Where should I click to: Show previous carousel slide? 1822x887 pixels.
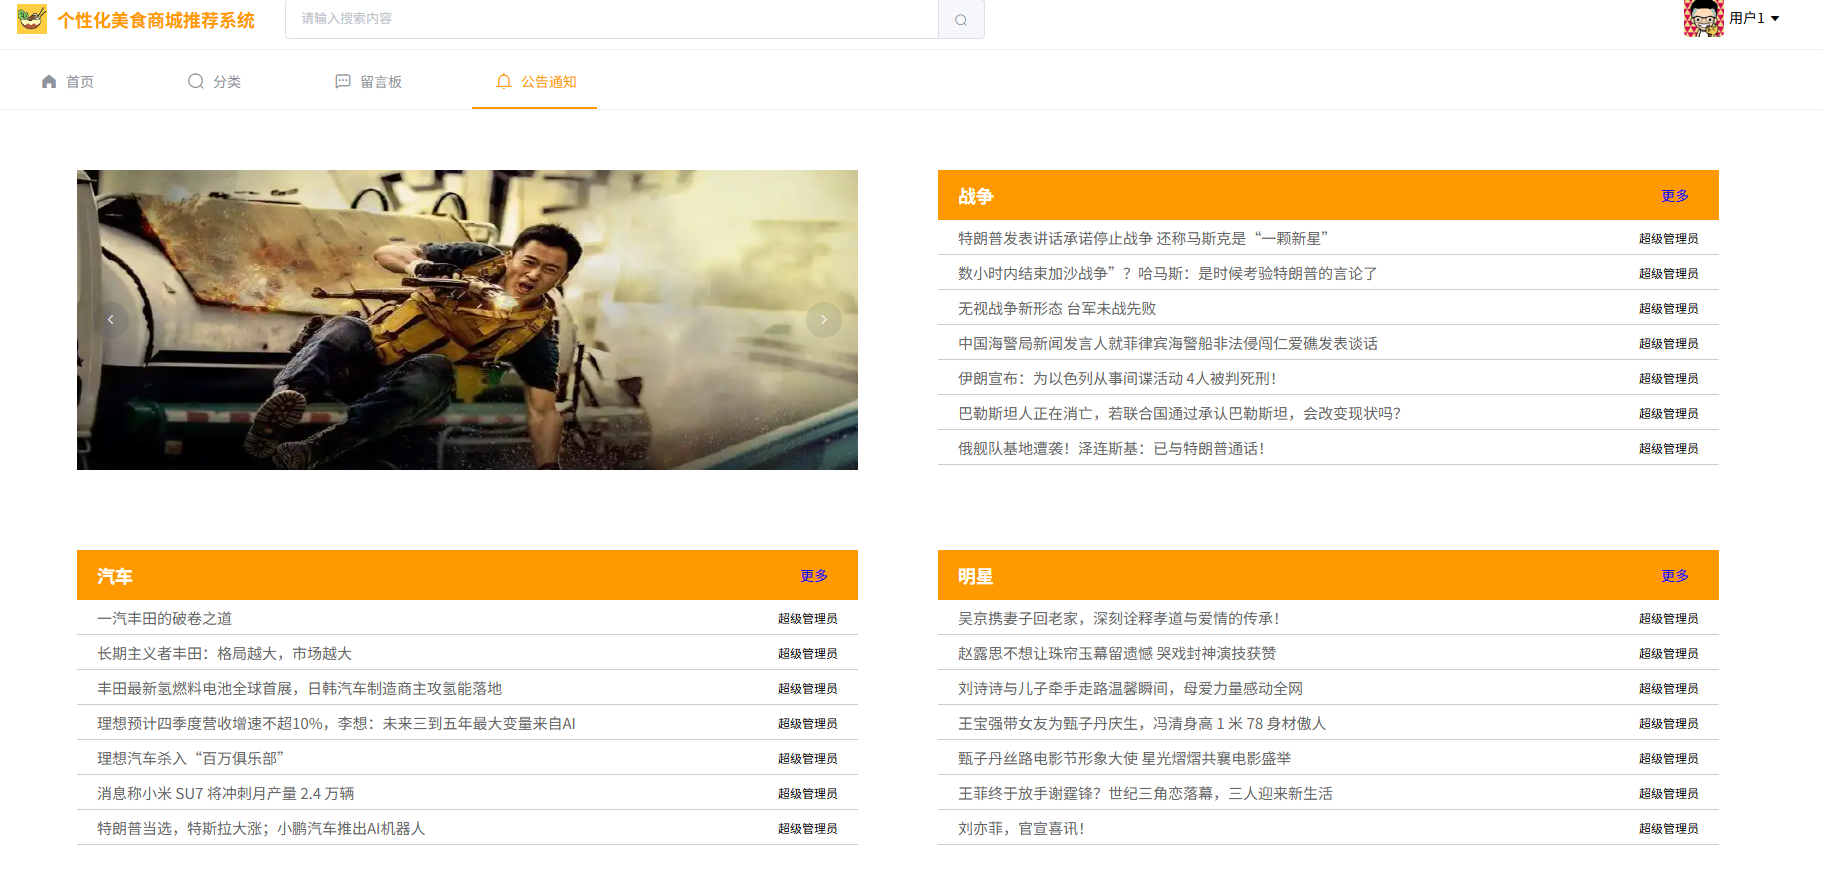coord(111,320)
